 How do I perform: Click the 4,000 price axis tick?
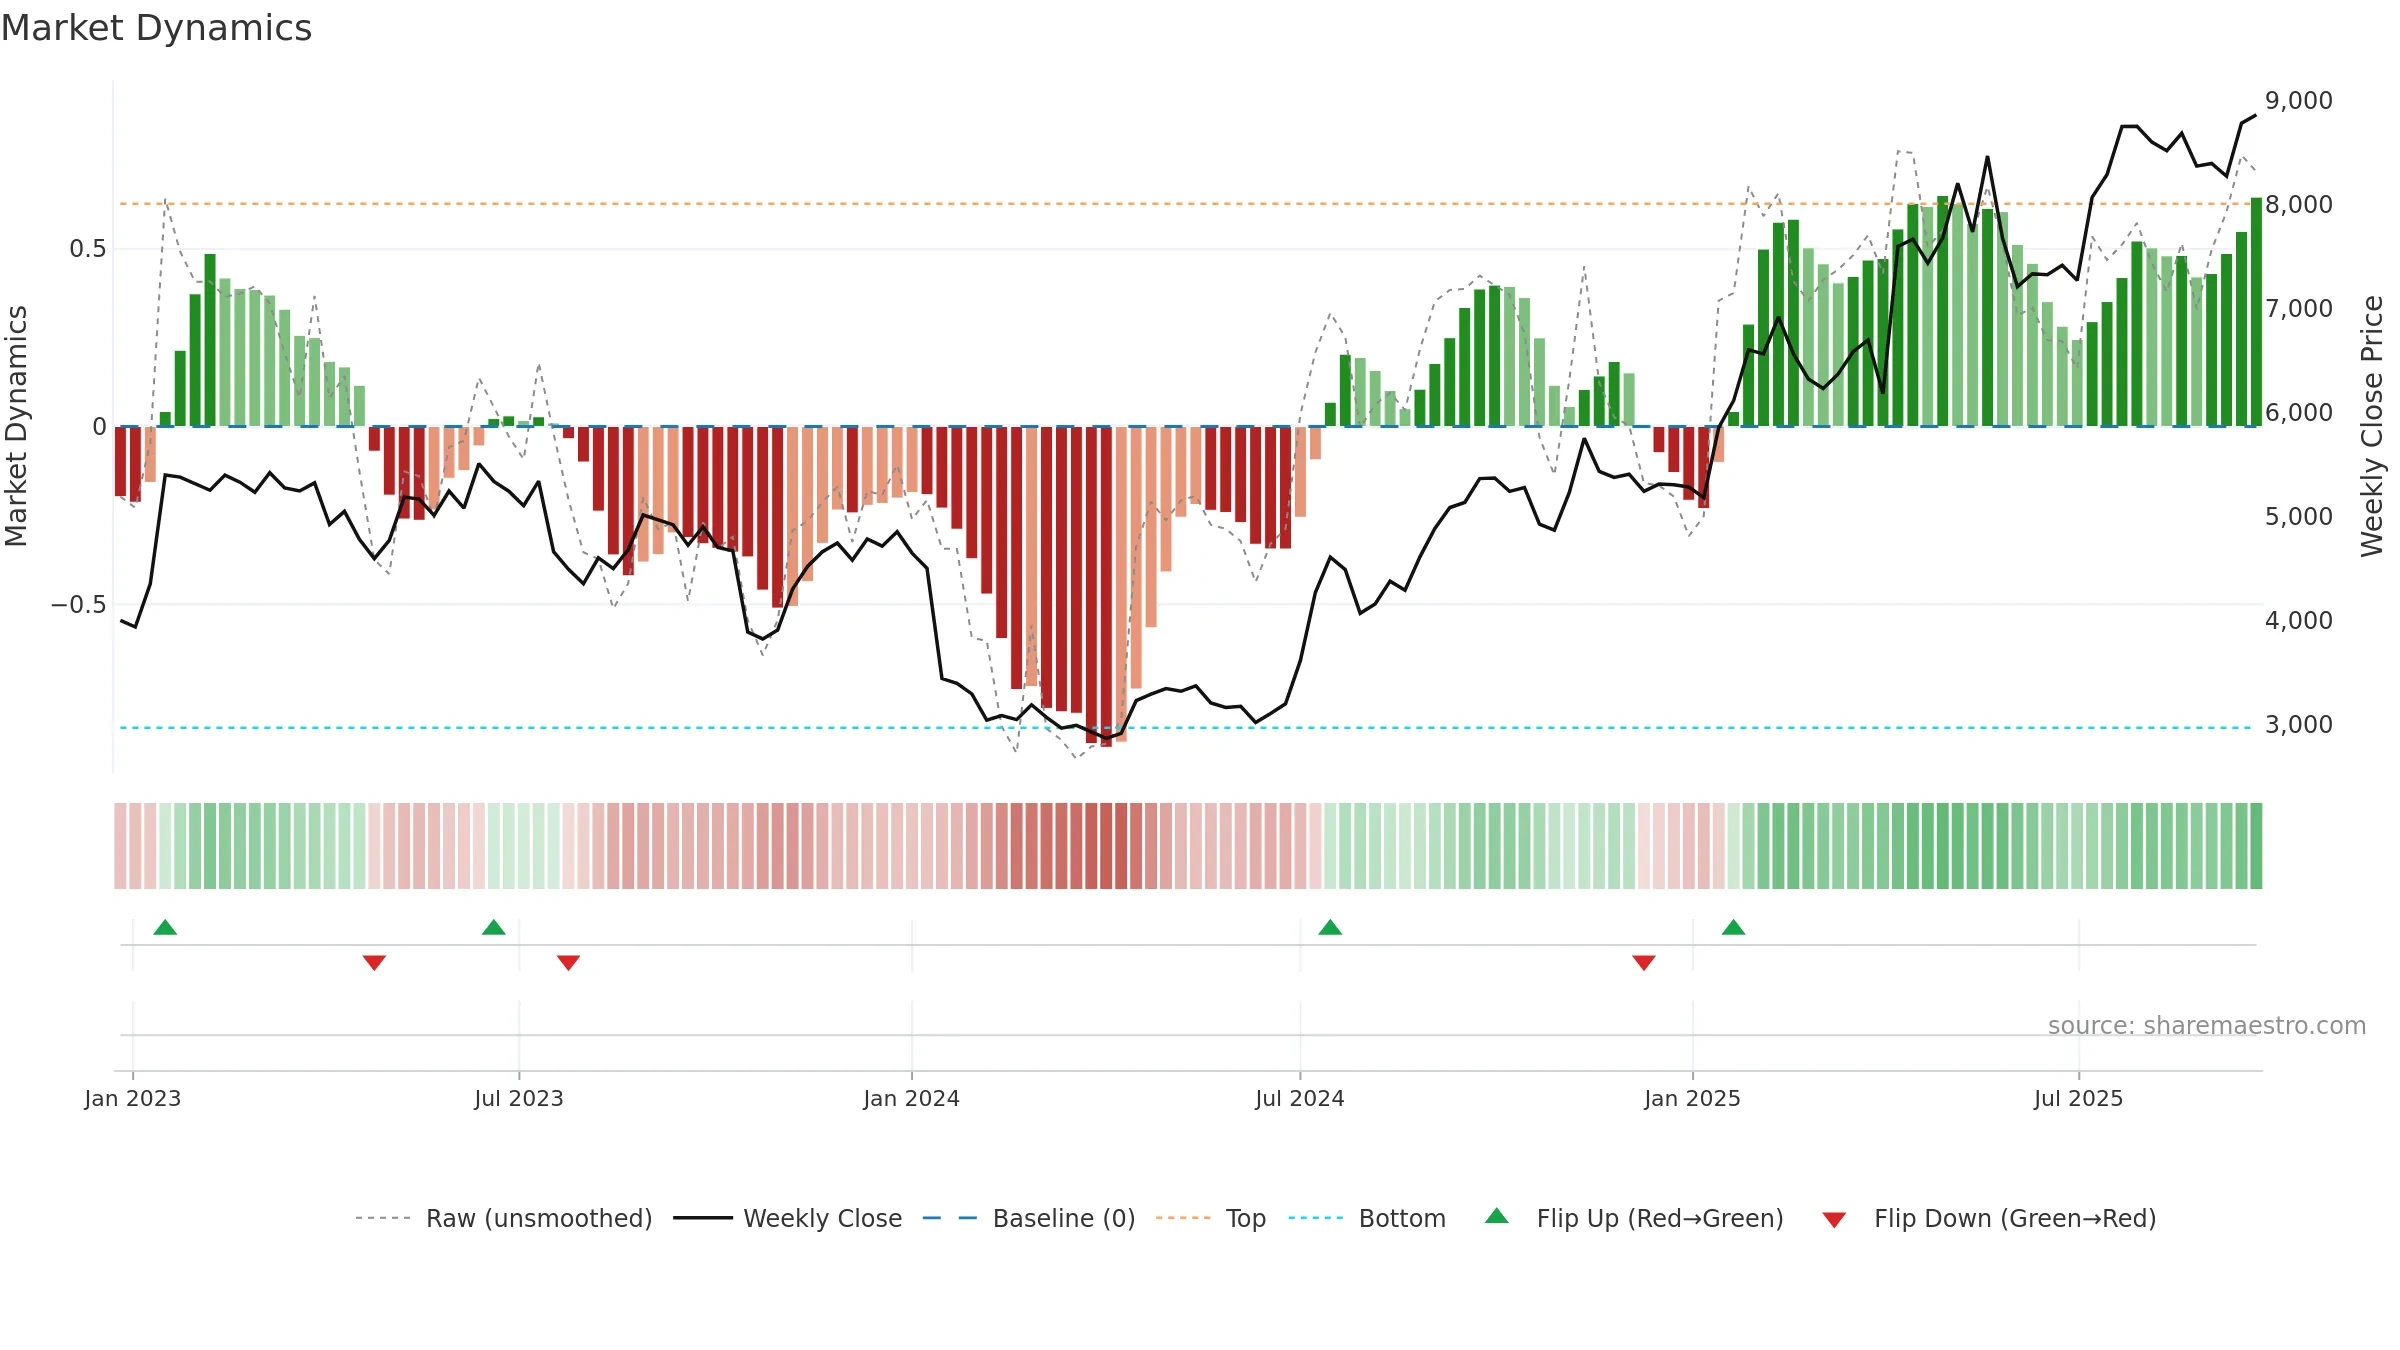[2299, 621]
